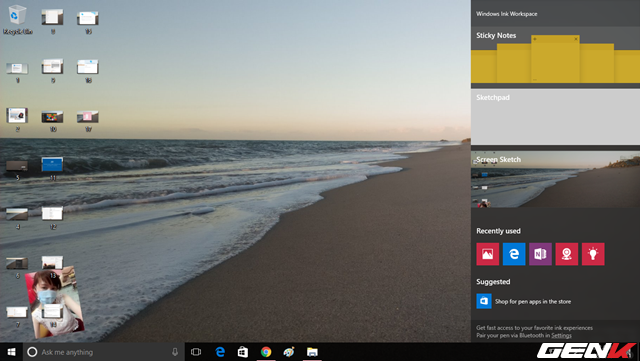Open Microsoft Edge from the taskbar
The image size is (640, 361).
(x=220, y=352)
